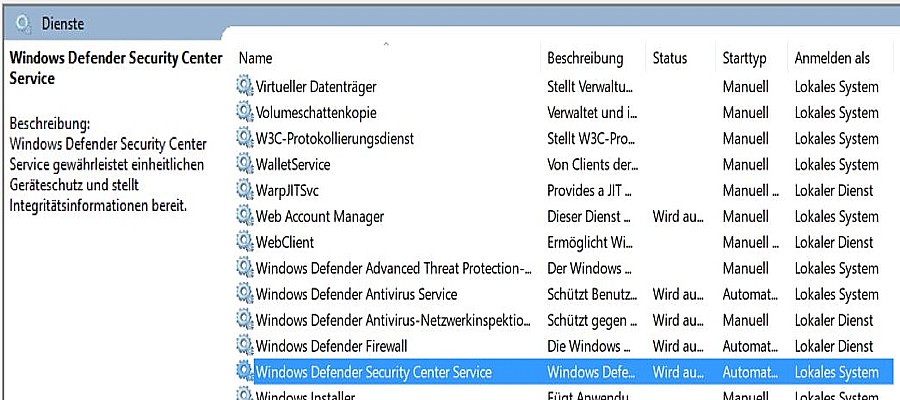The image size is (900, 400).
Task: Select the W3C-Protokollierungsdienst service gear icon
Action: [245, 138]
